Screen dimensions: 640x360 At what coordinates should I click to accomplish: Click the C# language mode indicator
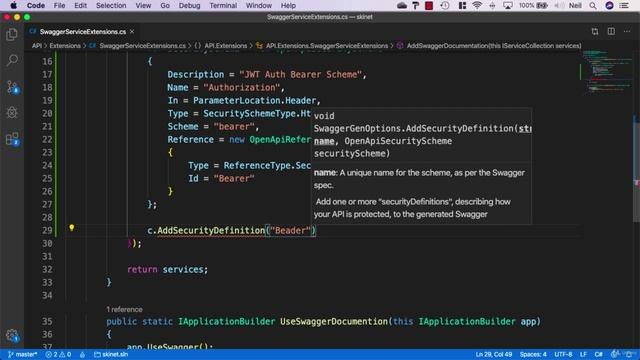click(598, 354)
